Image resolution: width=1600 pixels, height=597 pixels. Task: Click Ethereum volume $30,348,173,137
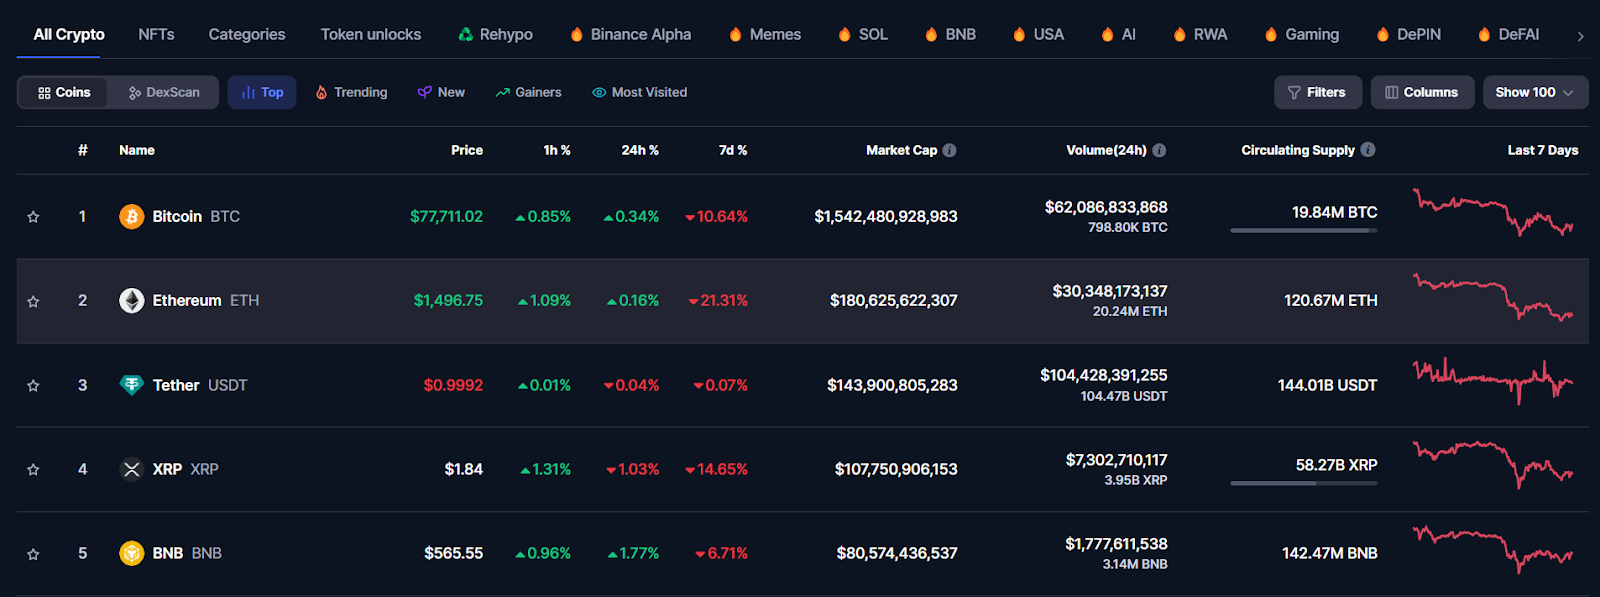(x=1110, y=291)
